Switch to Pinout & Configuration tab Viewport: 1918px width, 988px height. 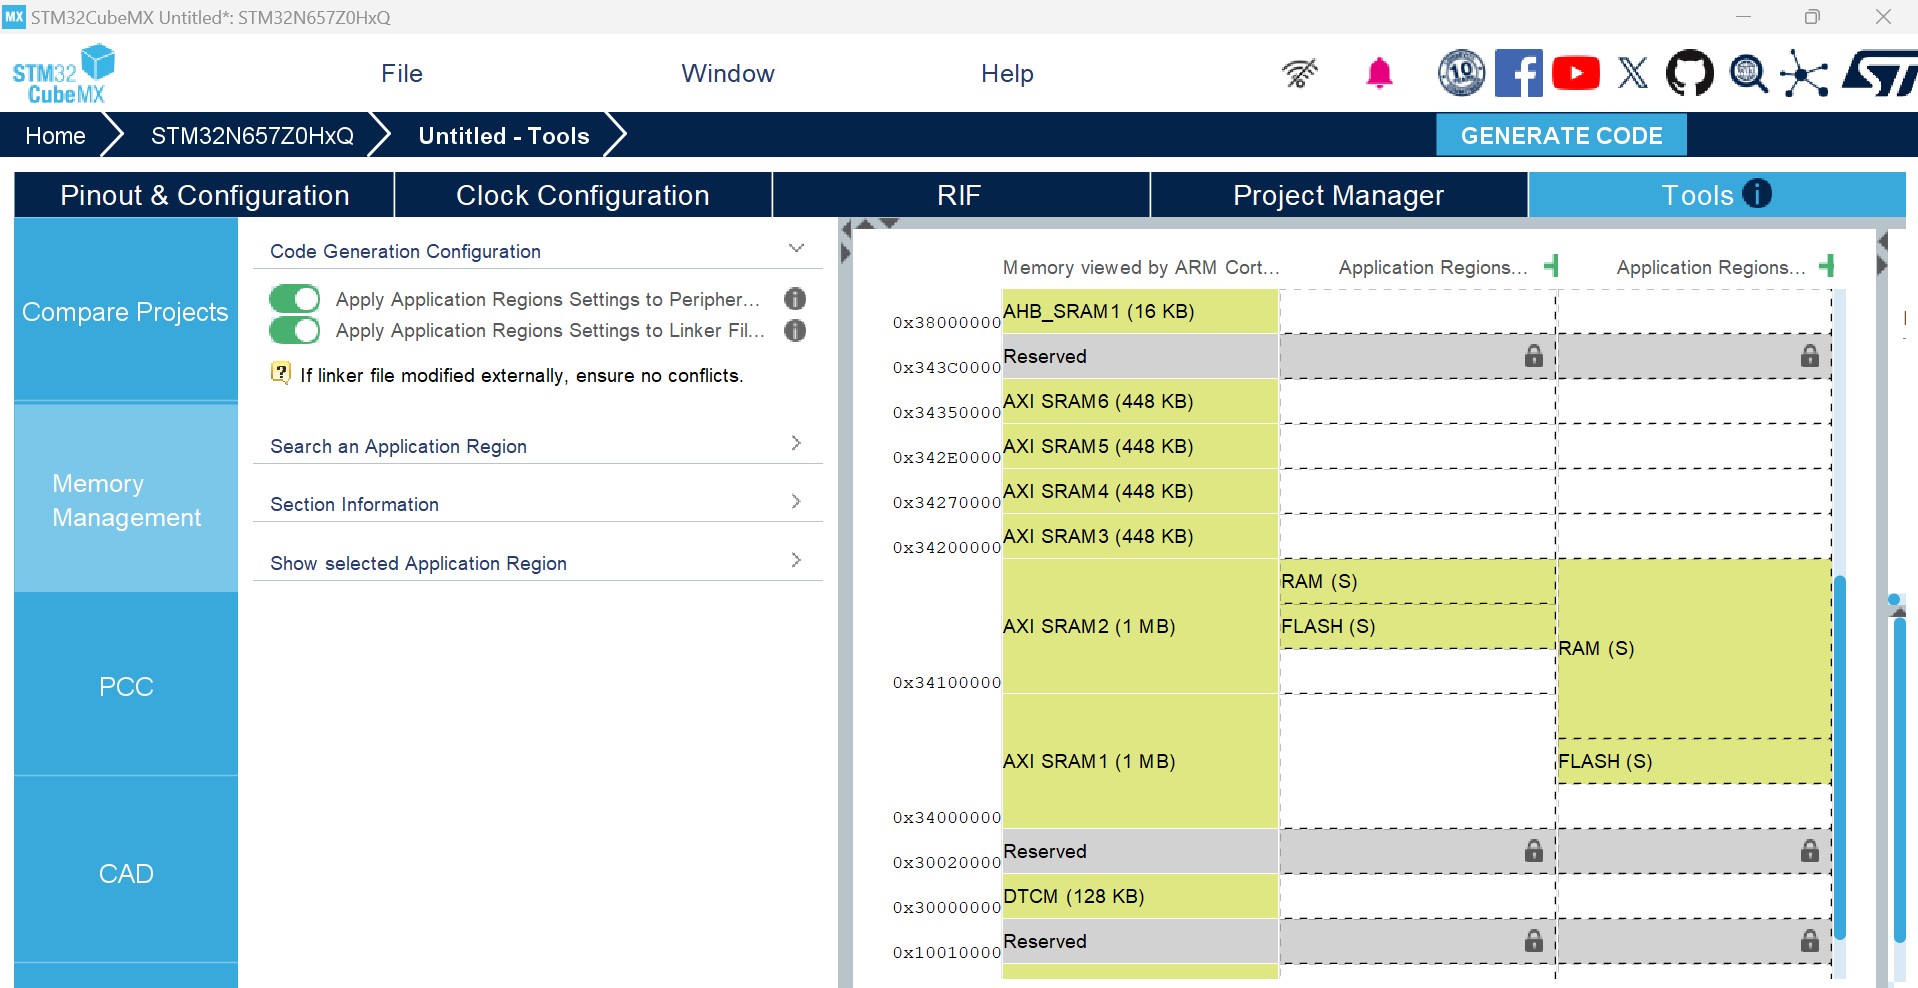coord(204,195)
